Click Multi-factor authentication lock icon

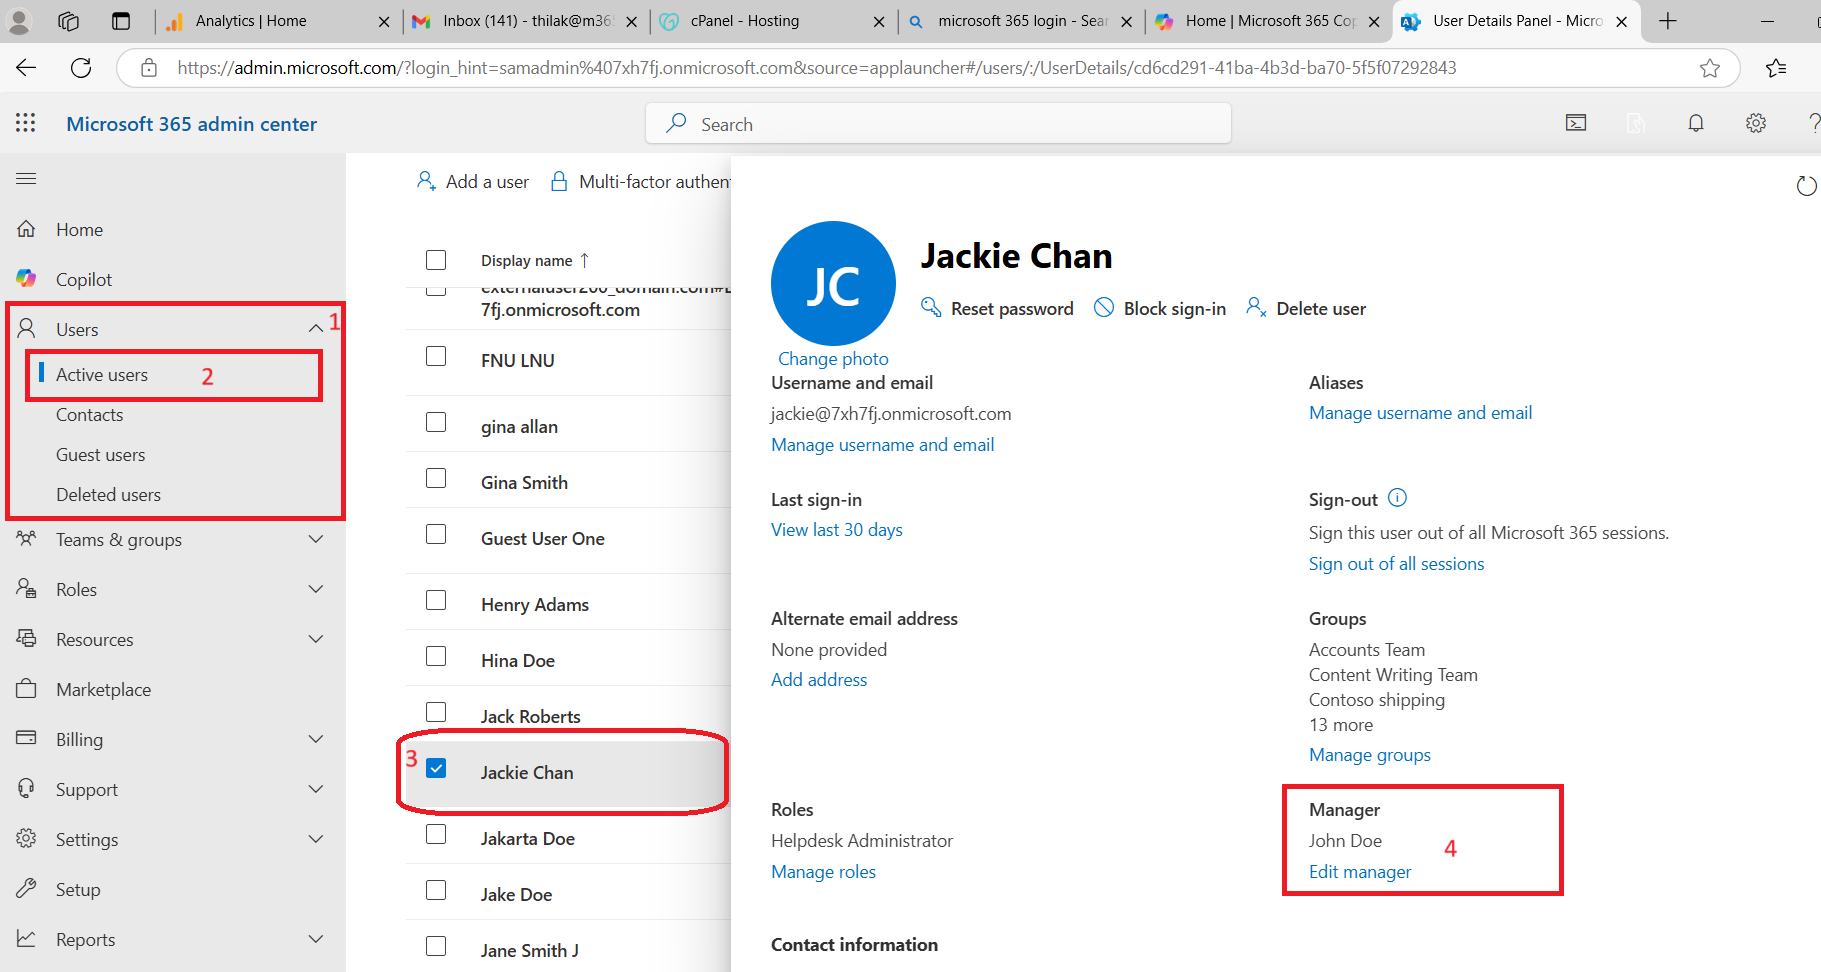coord(559,181)
